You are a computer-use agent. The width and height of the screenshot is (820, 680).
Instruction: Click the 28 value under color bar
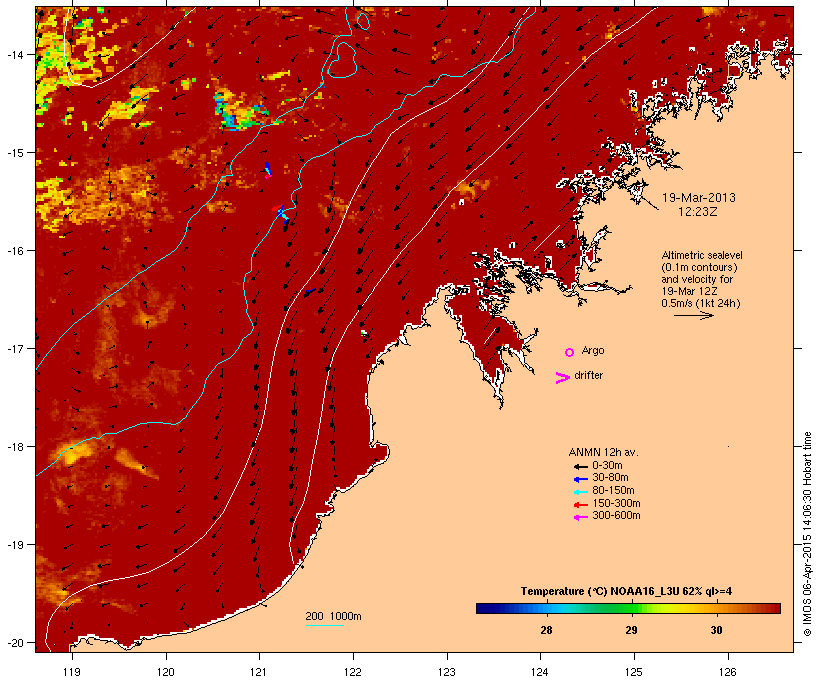(x=546, y=630)
